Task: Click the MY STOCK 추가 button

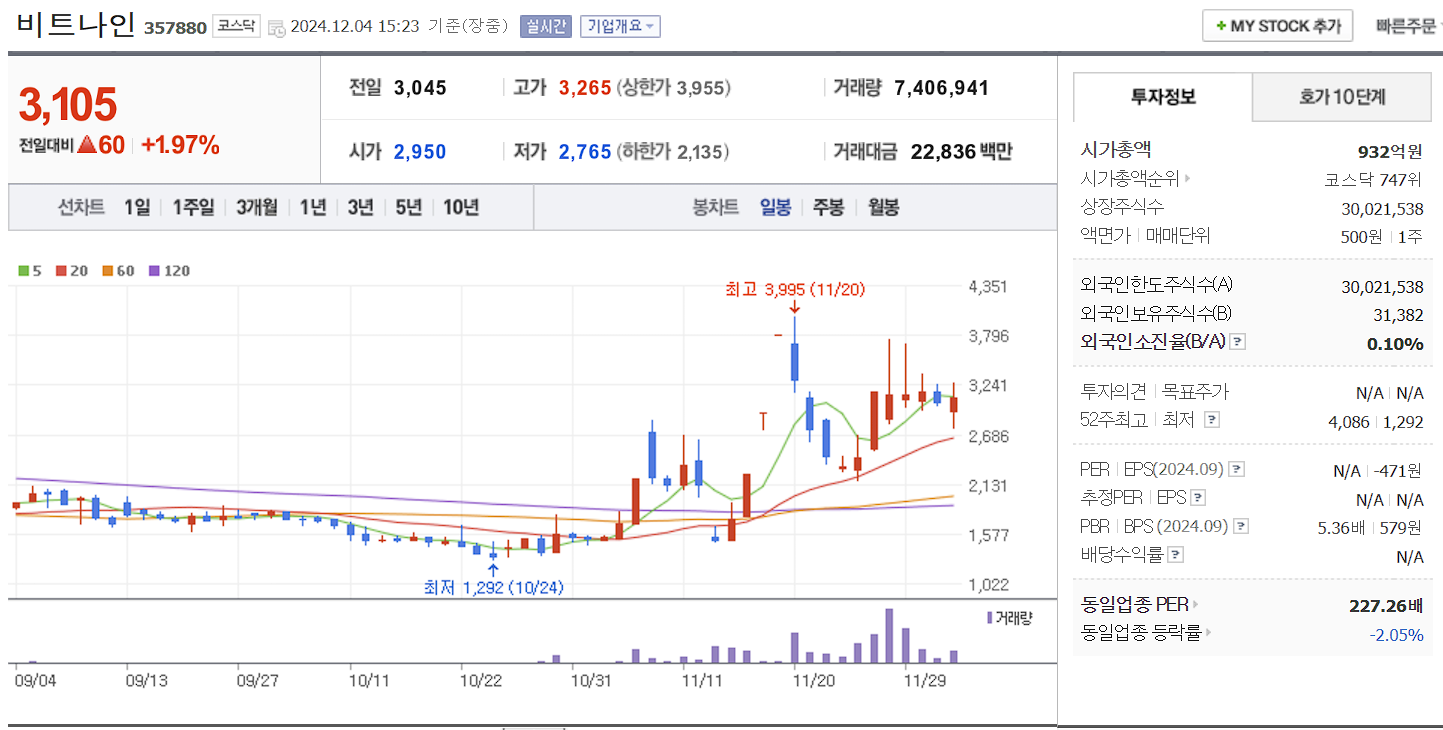Action: tap(1277, 25)
